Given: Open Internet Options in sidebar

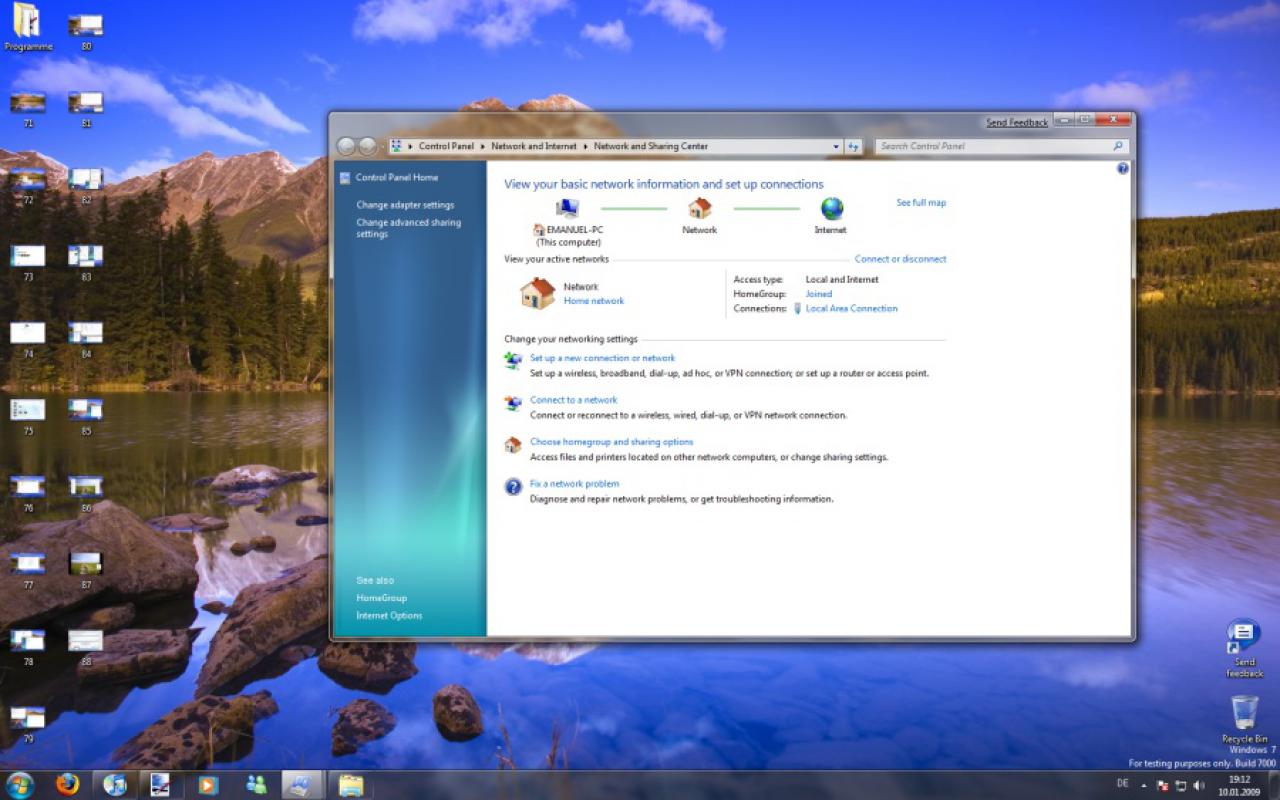Looking at the screenshot, I should (x=389, y=616).
